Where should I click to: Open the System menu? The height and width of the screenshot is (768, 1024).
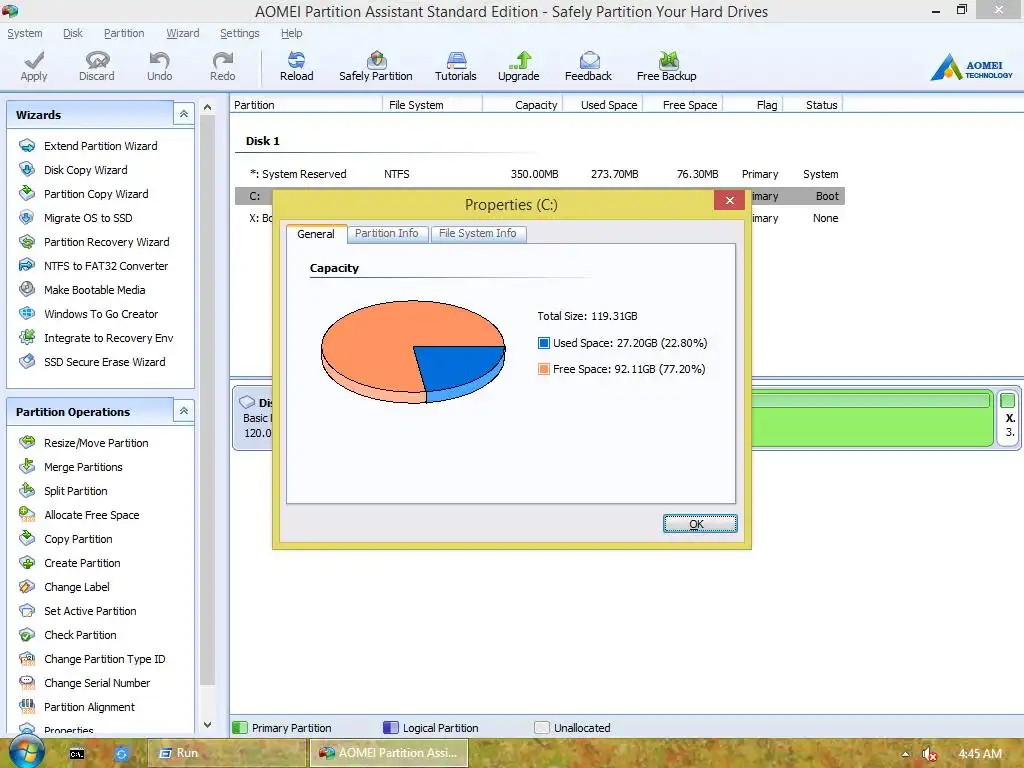[x=25, y=33]
